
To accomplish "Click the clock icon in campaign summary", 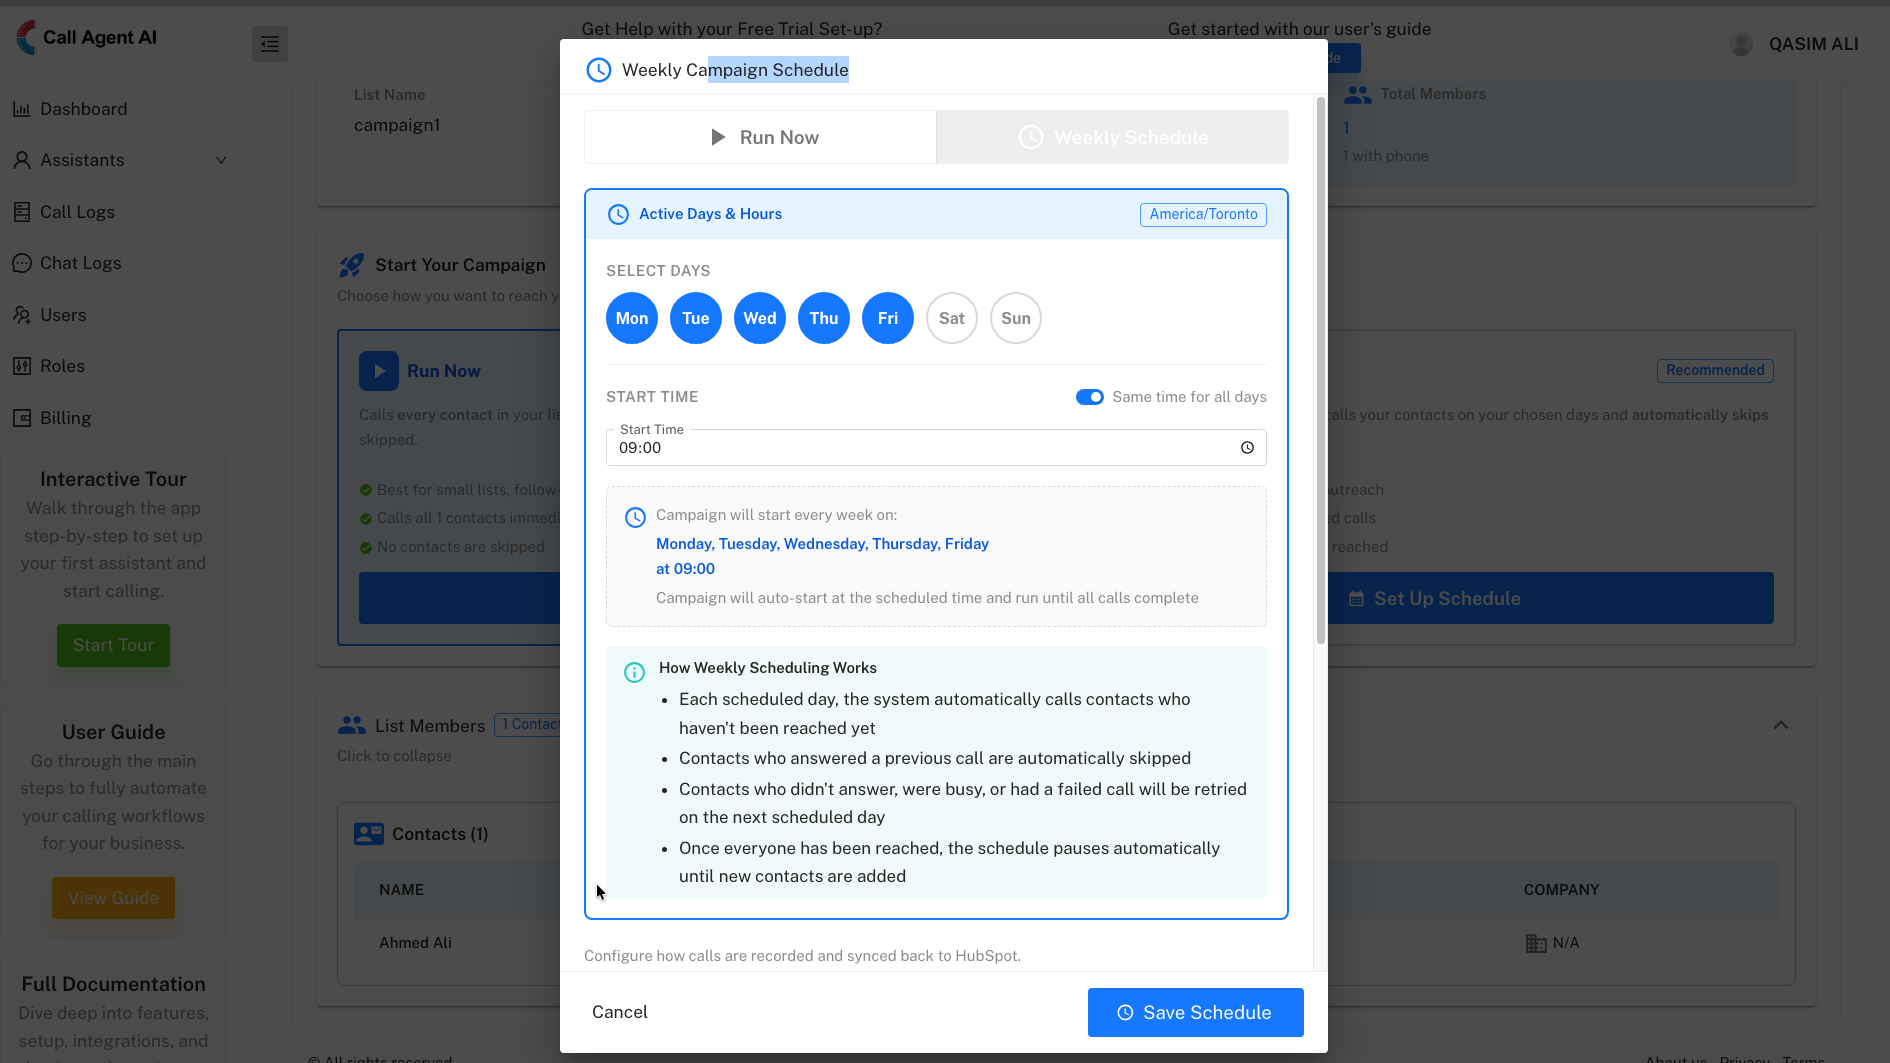I will point(635,517).
